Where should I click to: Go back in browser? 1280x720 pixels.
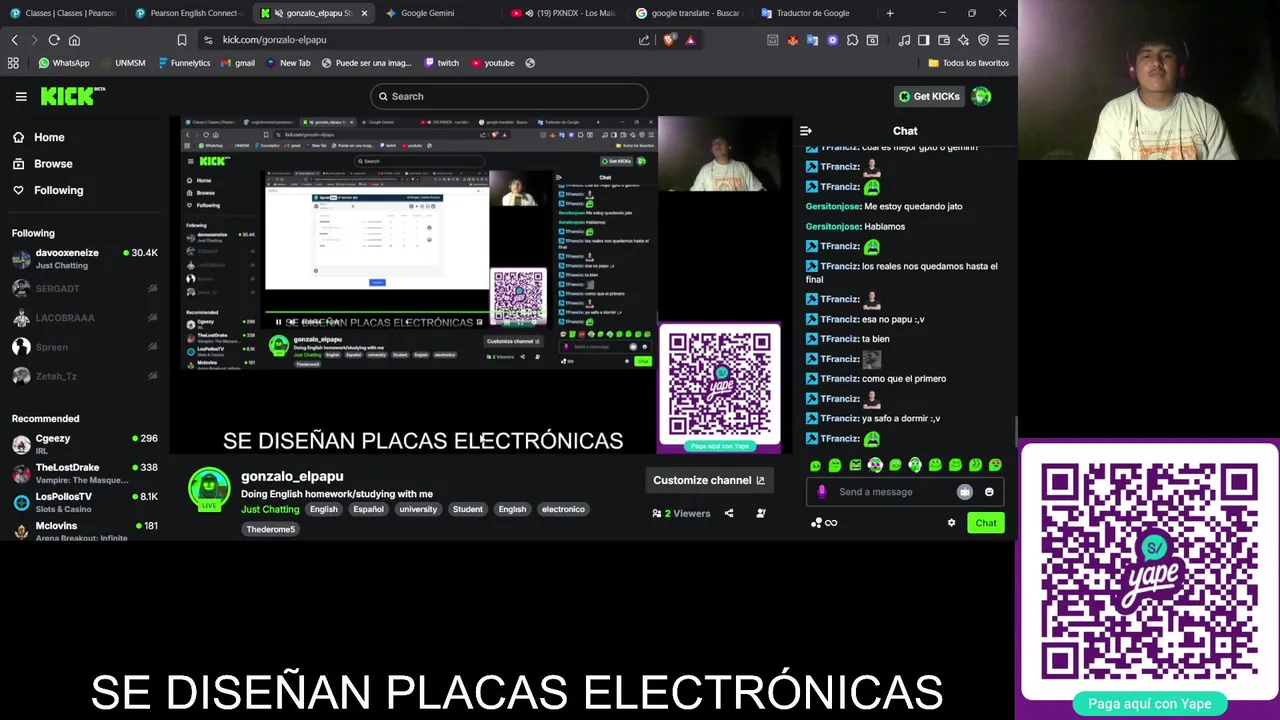(14, 40)
